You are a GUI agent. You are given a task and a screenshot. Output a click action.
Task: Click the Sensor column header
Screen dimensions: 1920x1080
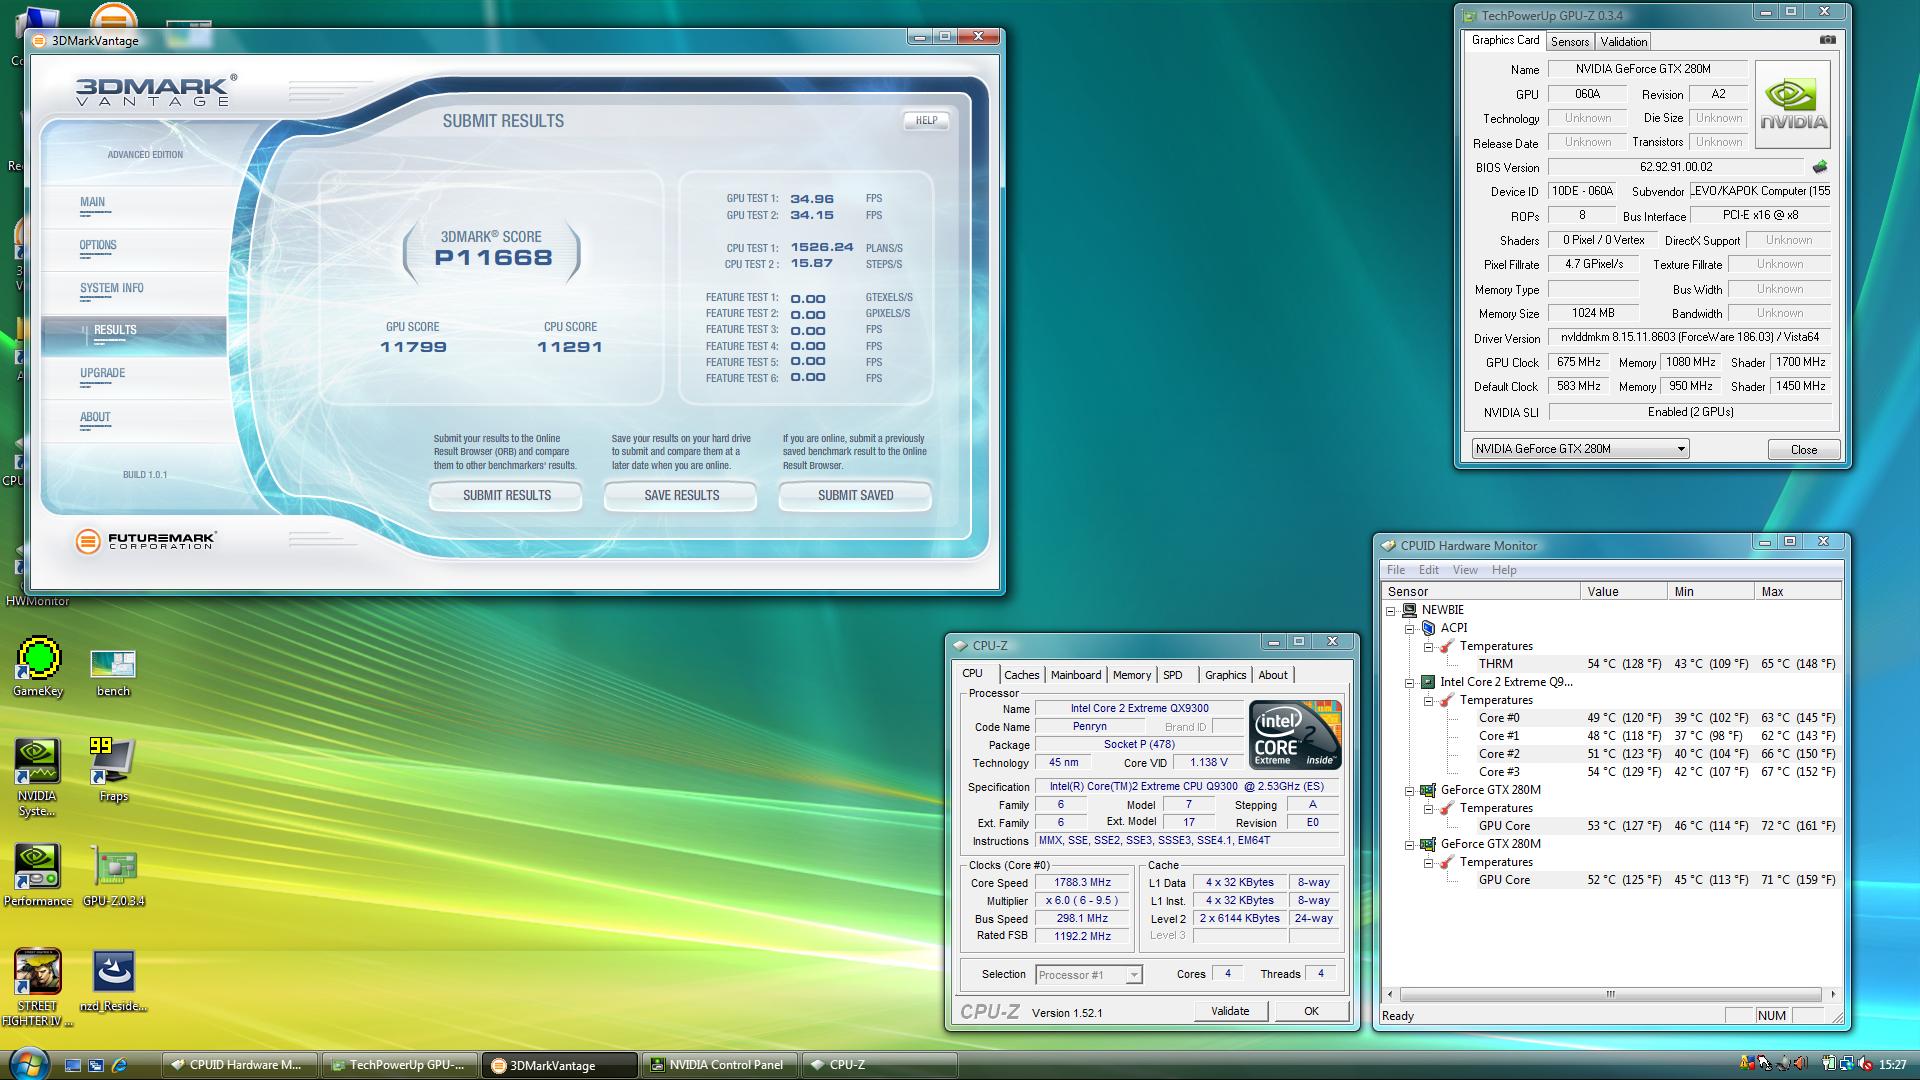coord(1481,592)
